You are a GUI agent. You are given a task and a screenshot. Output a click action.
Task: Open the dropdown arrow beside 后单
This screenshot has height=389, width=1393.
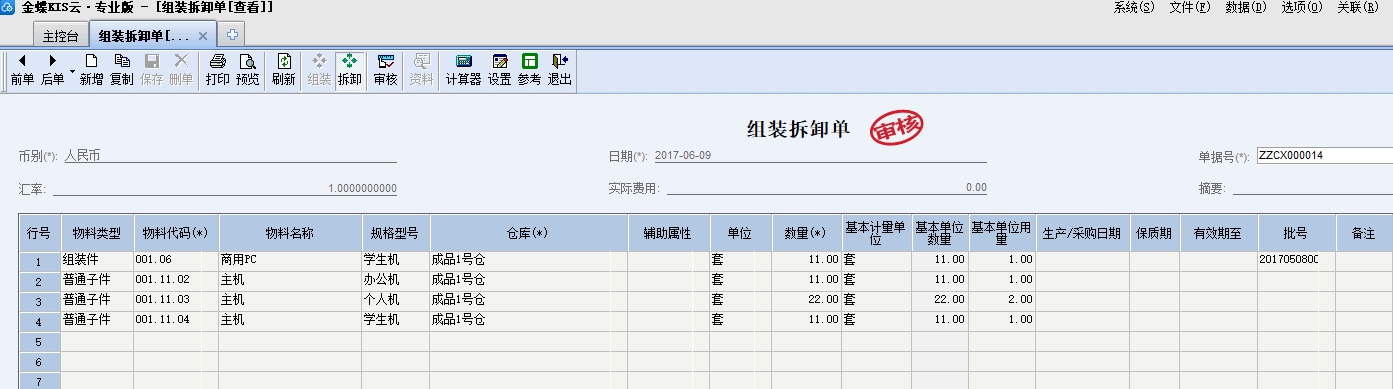click(72, 70)
